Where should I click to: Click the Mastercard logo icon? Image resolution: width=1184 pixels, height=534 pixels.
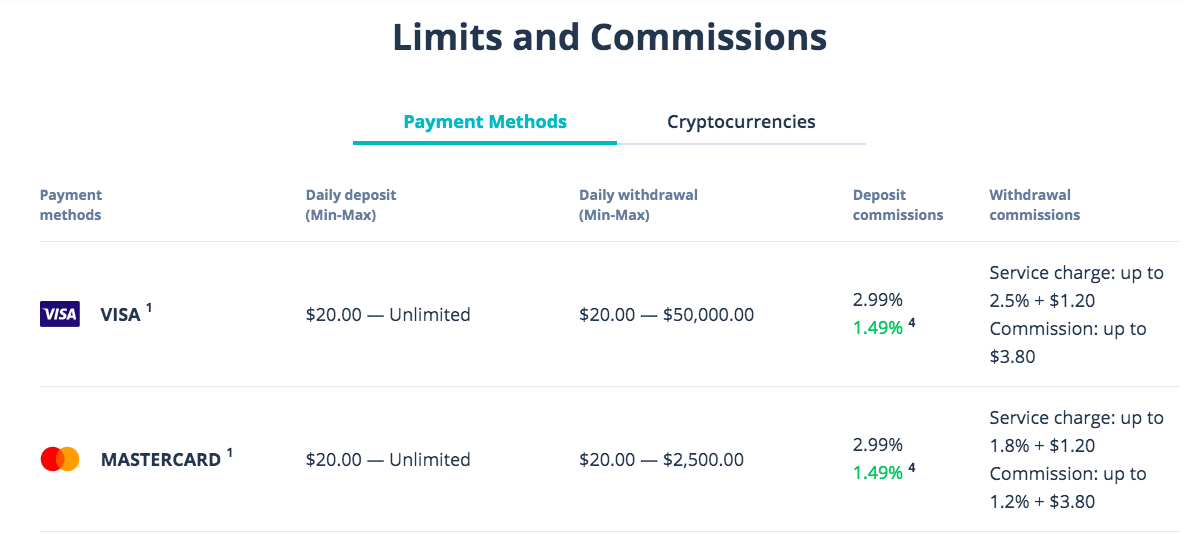coord(60,459)
